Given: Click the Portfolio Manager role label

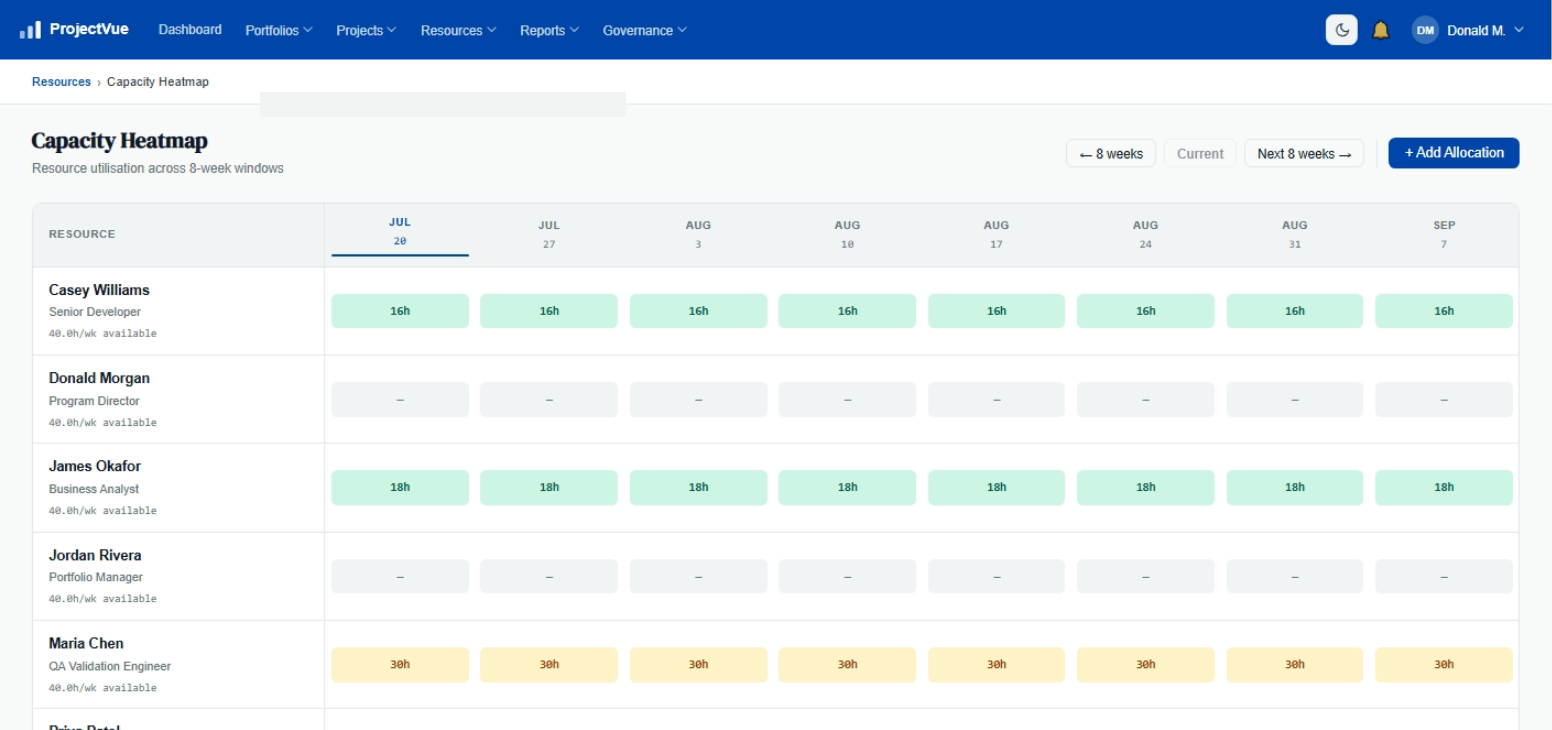Looking at the screenshot, I should tap(96, 577).
